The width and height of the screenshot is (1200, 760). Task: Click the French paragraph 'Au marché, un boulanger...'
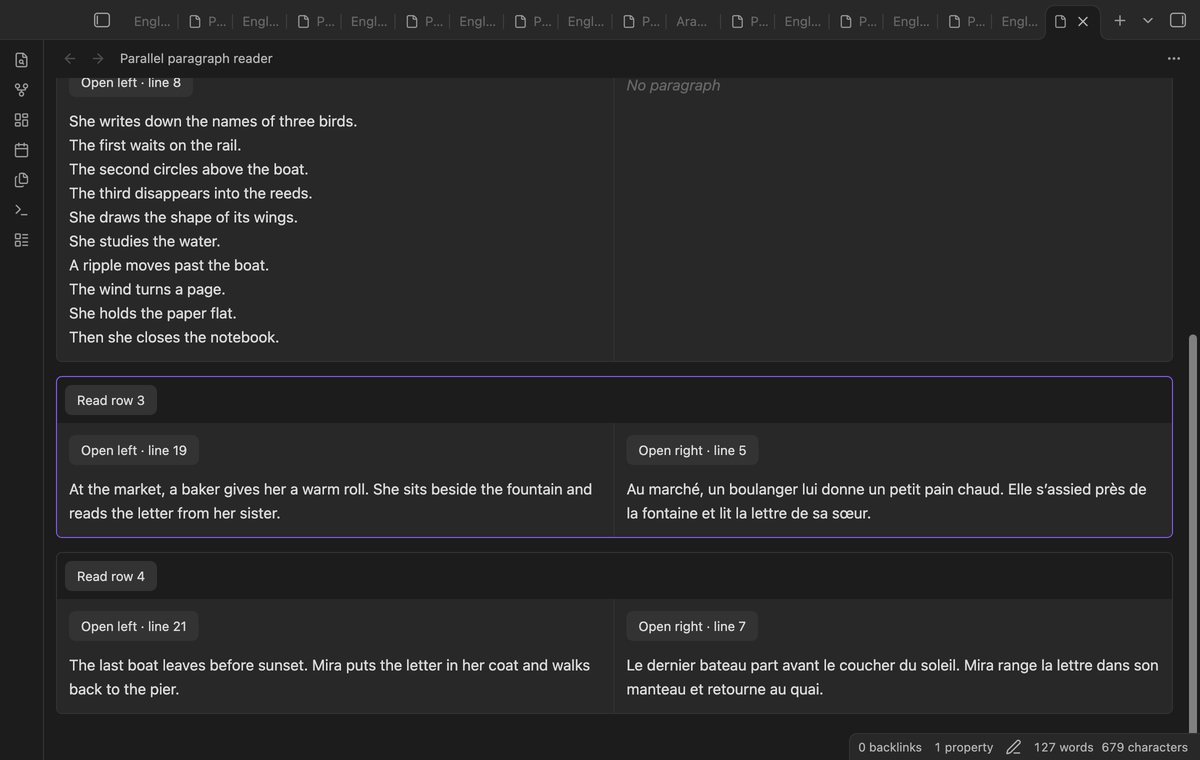pyautogui.click(x=886, y=501)
